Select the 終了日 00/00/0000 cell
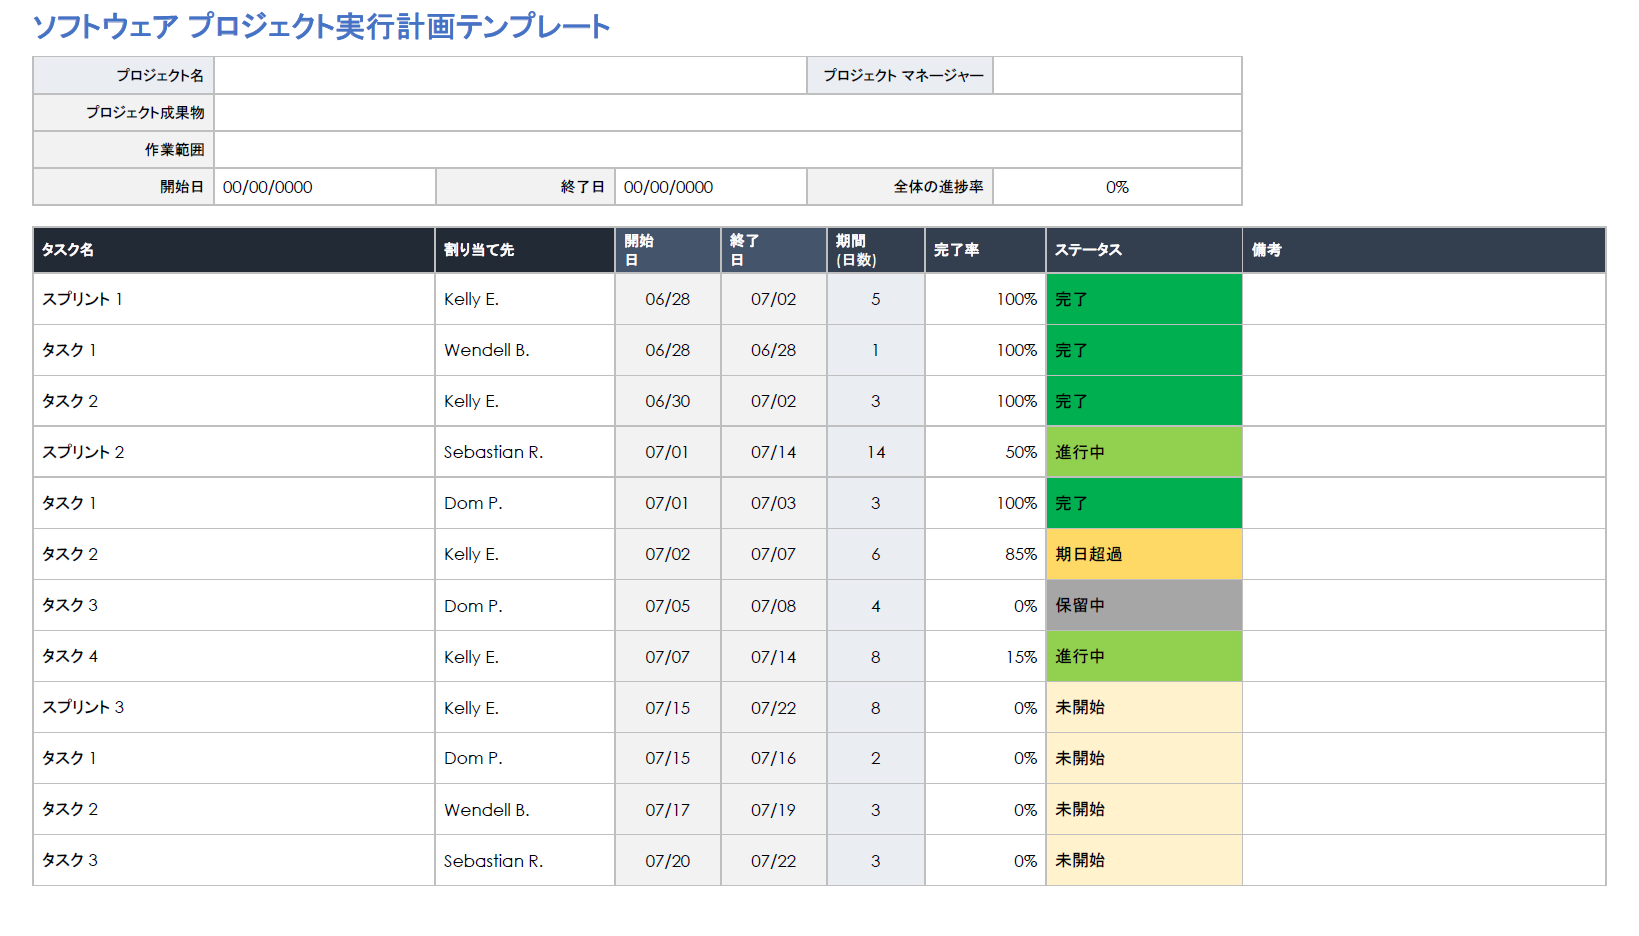The width and height of the screenshot is (1639, 936). click(711, 187)
